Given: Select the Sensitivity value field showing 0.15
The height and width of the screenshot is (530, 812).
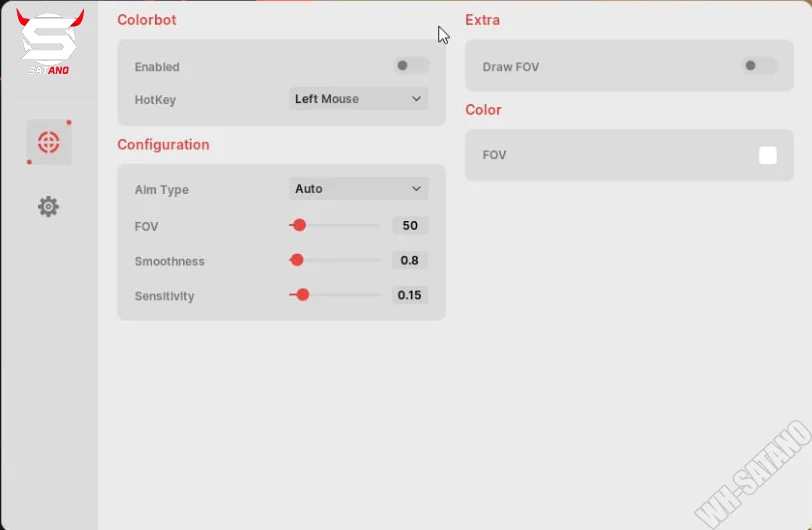Looking at the screenshot, I should pos(409,295).
